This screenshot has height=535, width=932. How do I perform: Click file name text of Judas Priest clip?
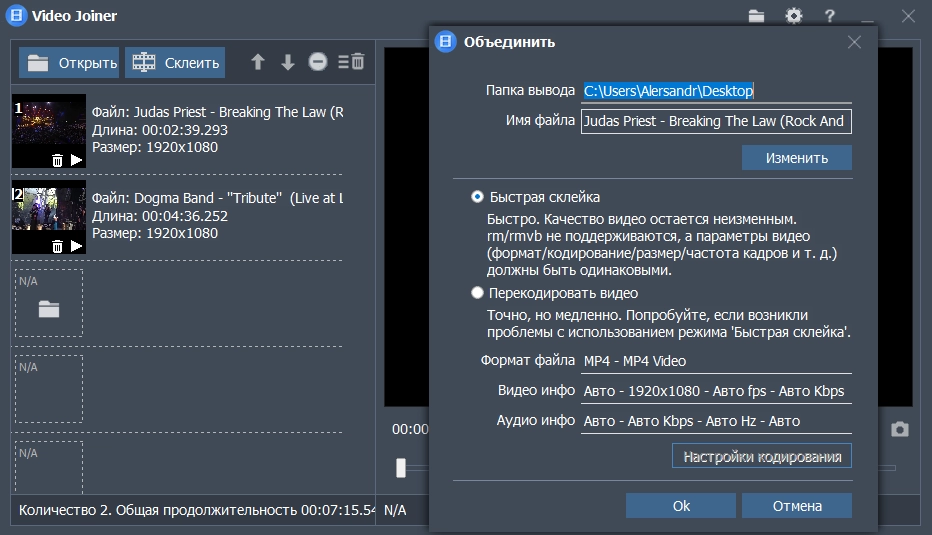pyautogui.click(x=218, y=112)
